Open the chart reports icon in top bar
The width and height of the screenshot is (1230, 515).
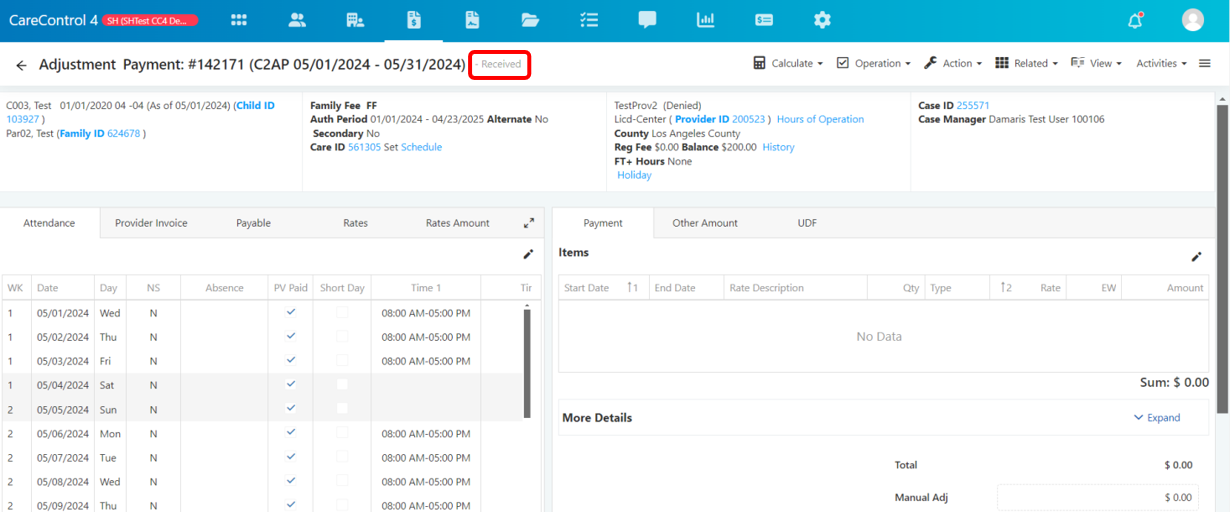coord(706,19)
